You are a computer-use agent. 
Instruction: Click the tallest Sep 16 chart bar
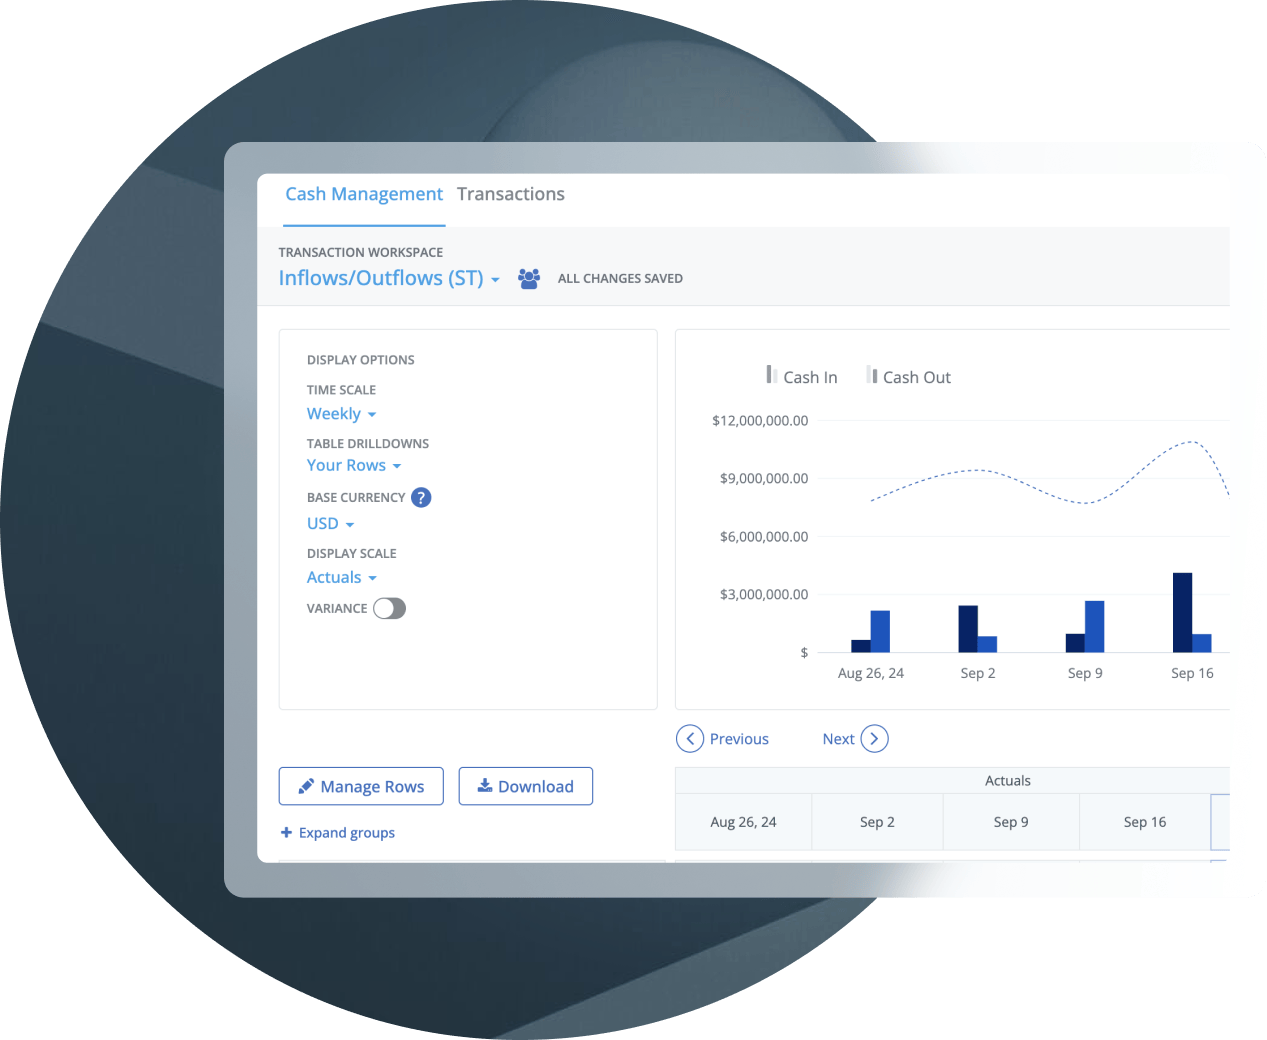1182,612
